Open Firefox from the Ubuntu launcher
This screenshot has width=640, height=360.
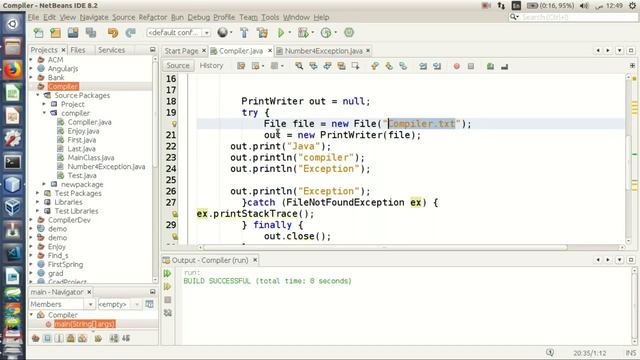(12, 70)
